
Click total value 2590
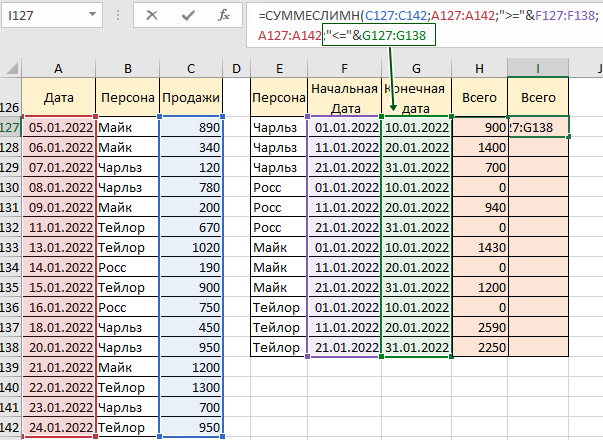tap(480, 328)
